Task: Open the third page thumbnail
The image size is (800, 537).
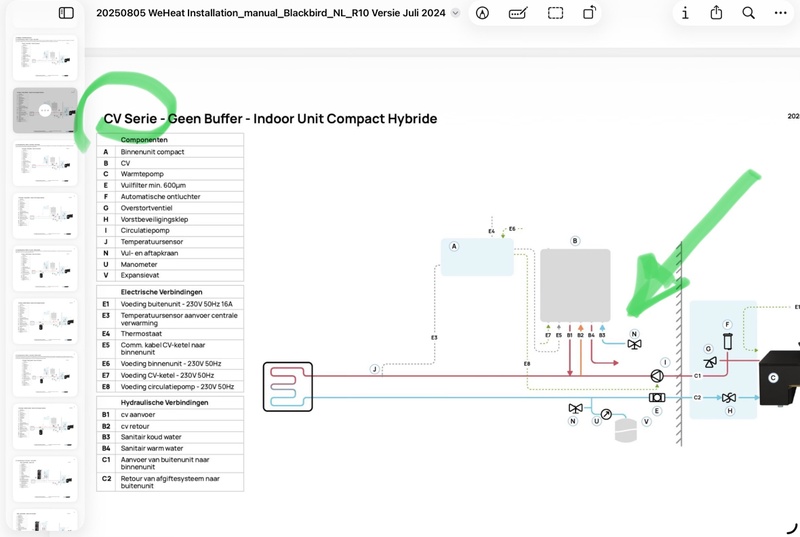Action: 45,163
